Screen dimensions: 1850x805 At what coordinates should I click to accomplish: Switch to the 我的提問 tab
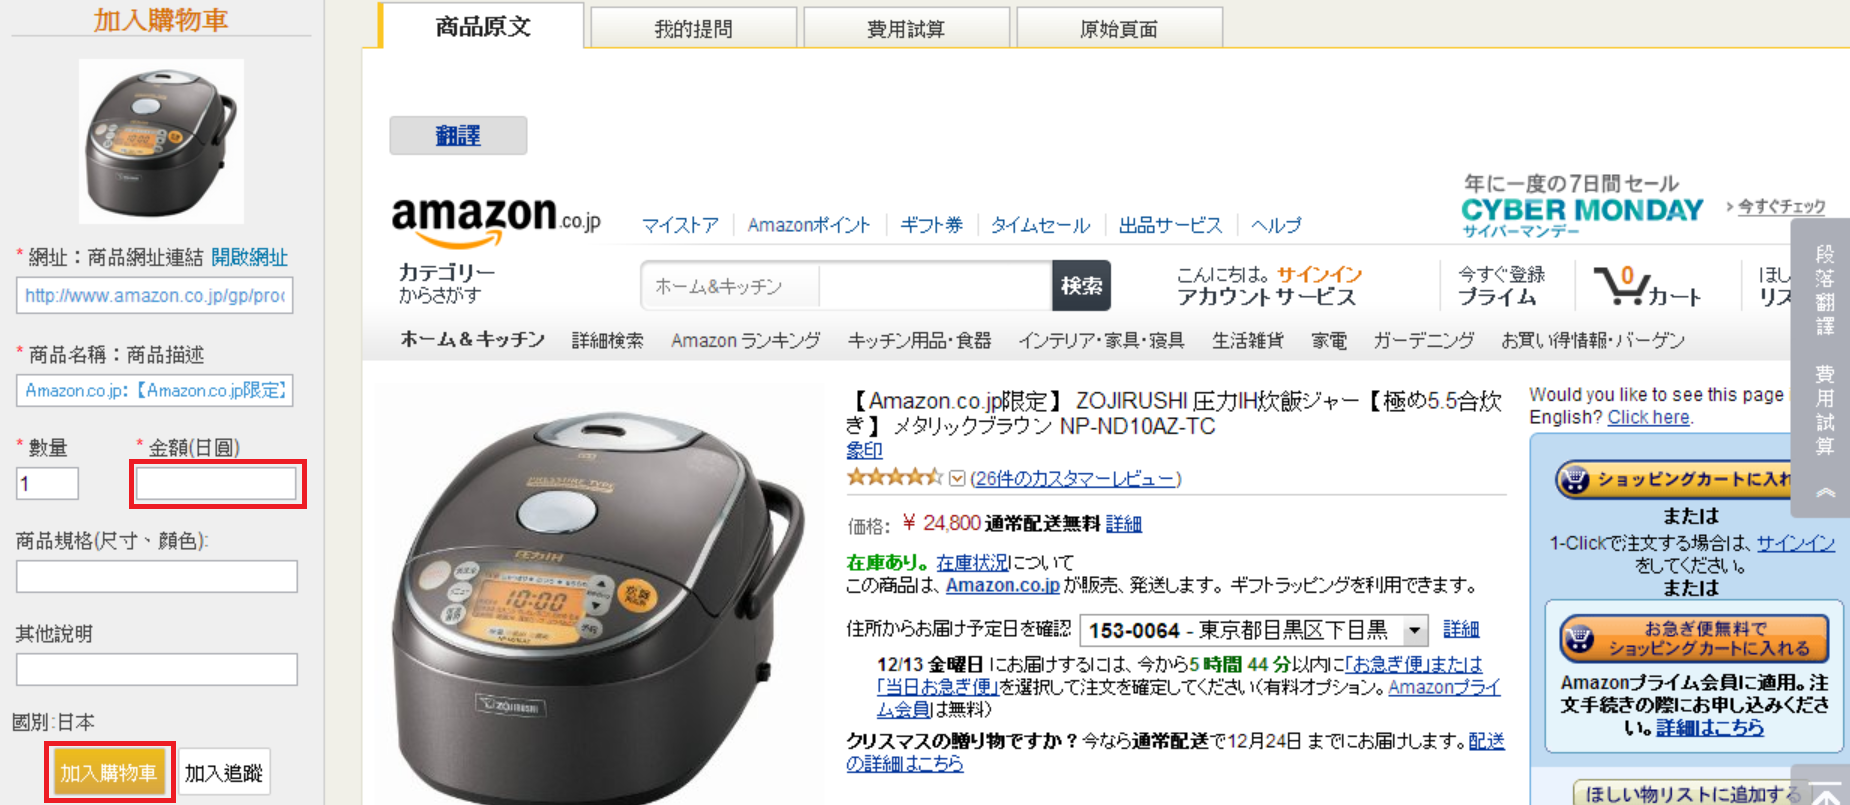click(693, 28)
